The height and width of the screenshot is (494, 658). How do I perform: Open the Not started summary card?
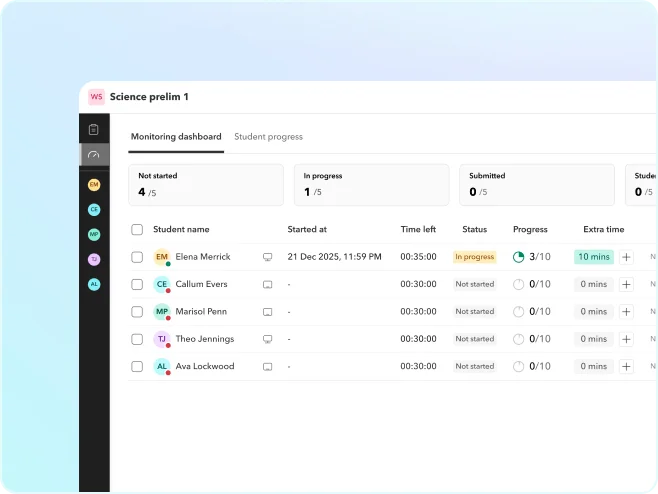(205, 184)
